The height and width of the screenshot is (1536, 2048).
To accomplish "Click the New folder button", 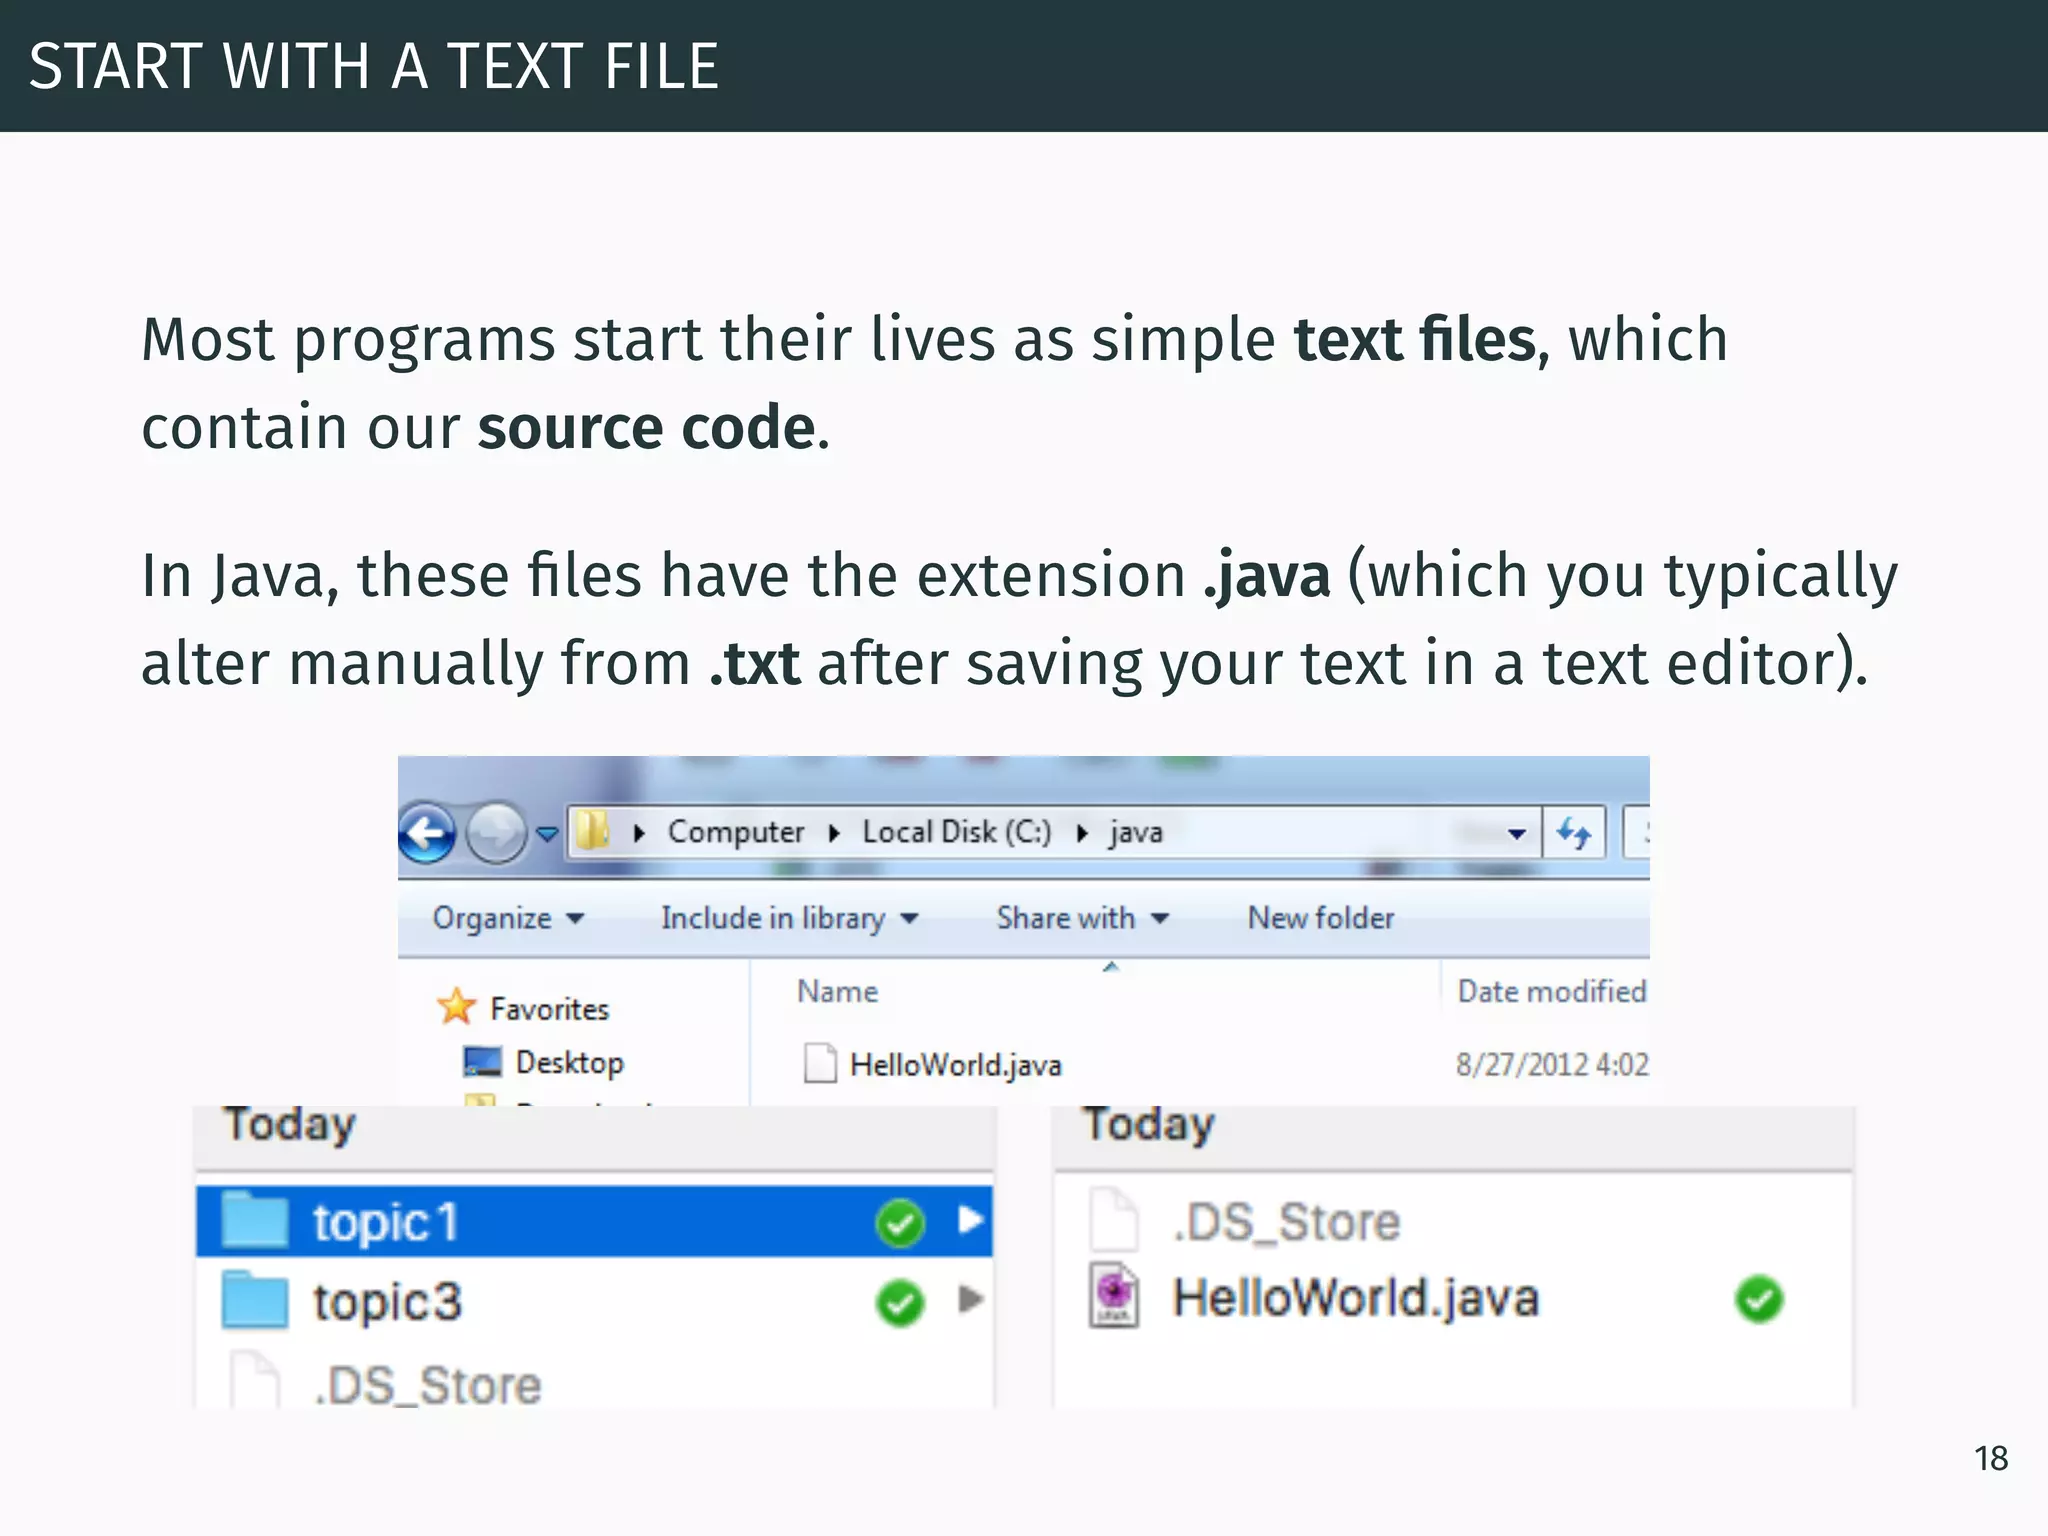I will pos(1320,918).
